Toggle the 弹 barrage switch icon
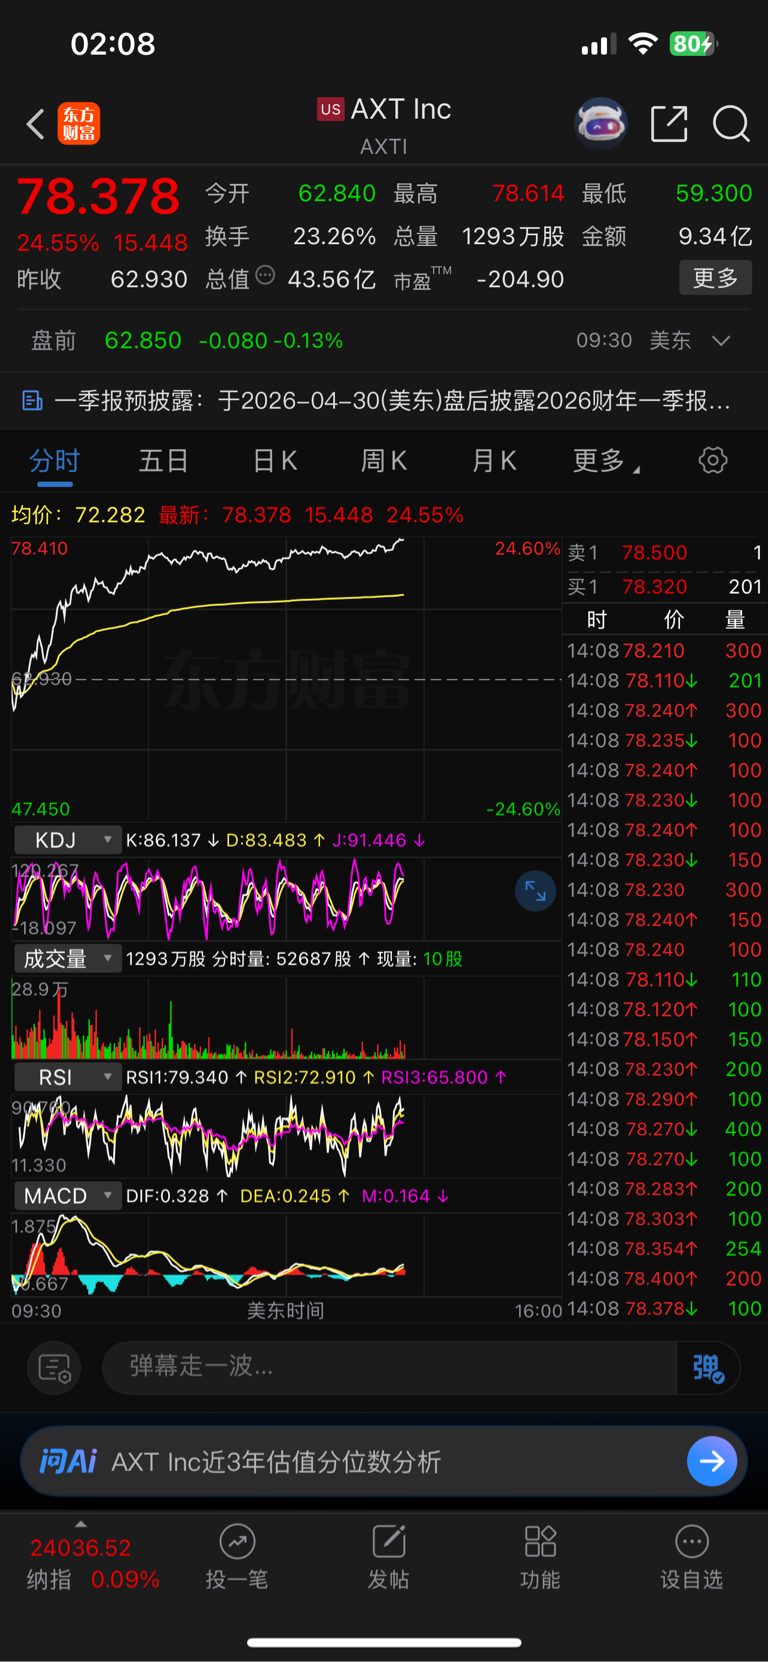 pyautogui.click(x=708, y=1367)
